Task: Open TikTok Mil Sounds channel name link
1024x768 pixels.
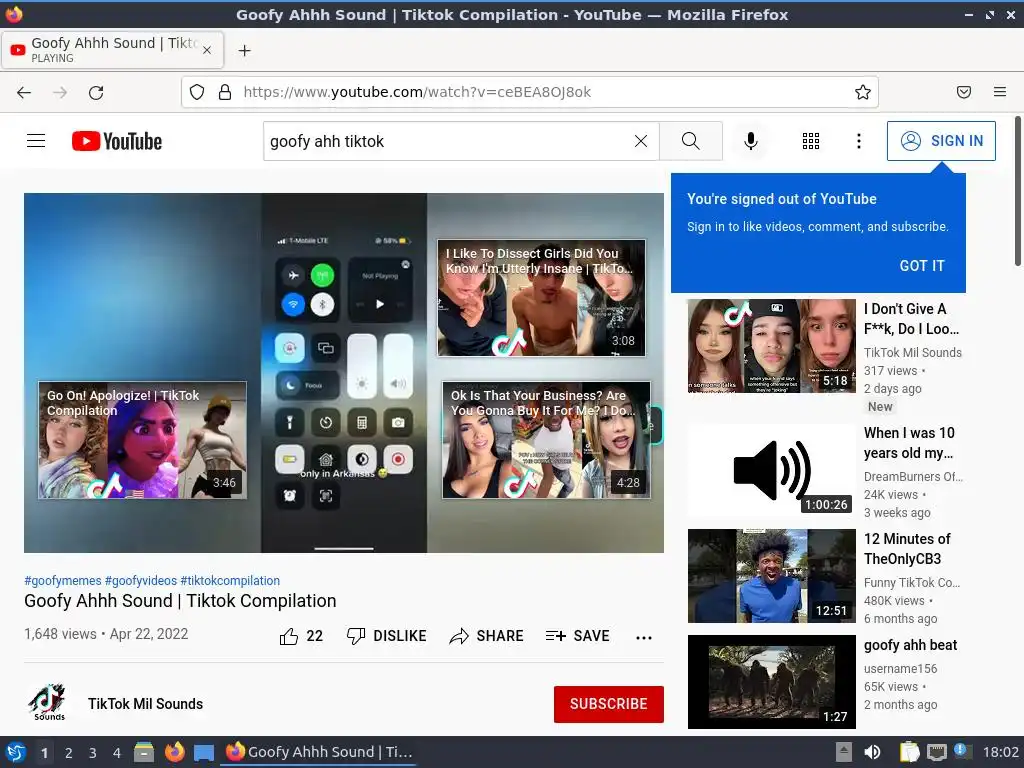Action: coord(146,704)
